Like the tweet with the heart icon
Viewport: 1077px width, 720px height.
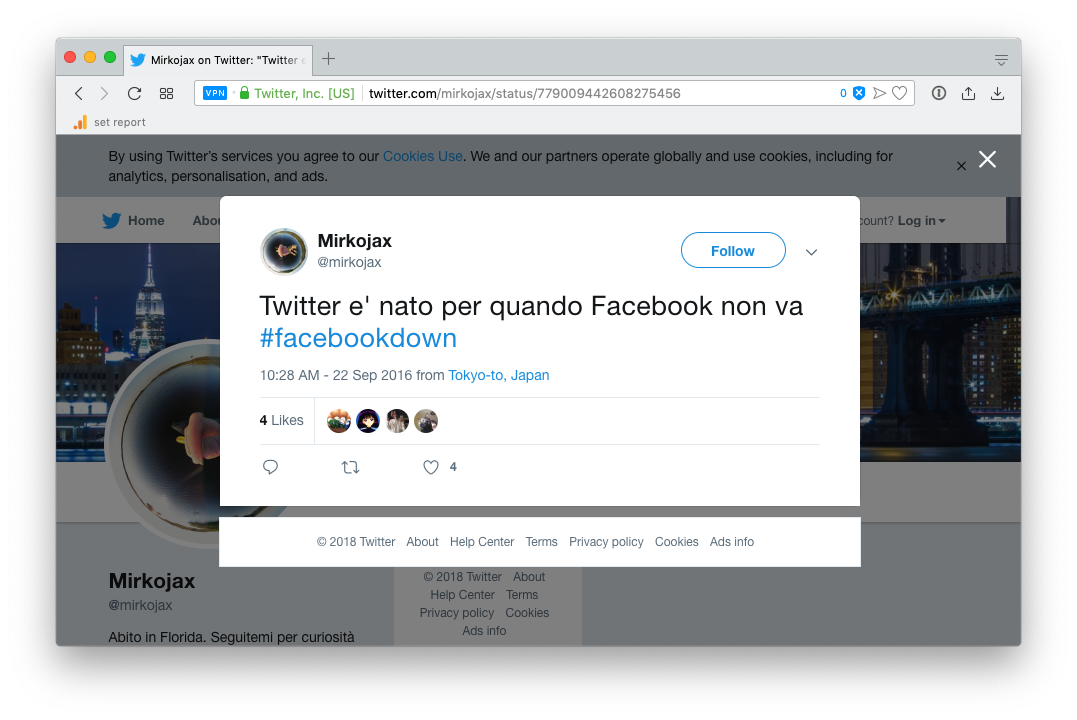[431, 467]
